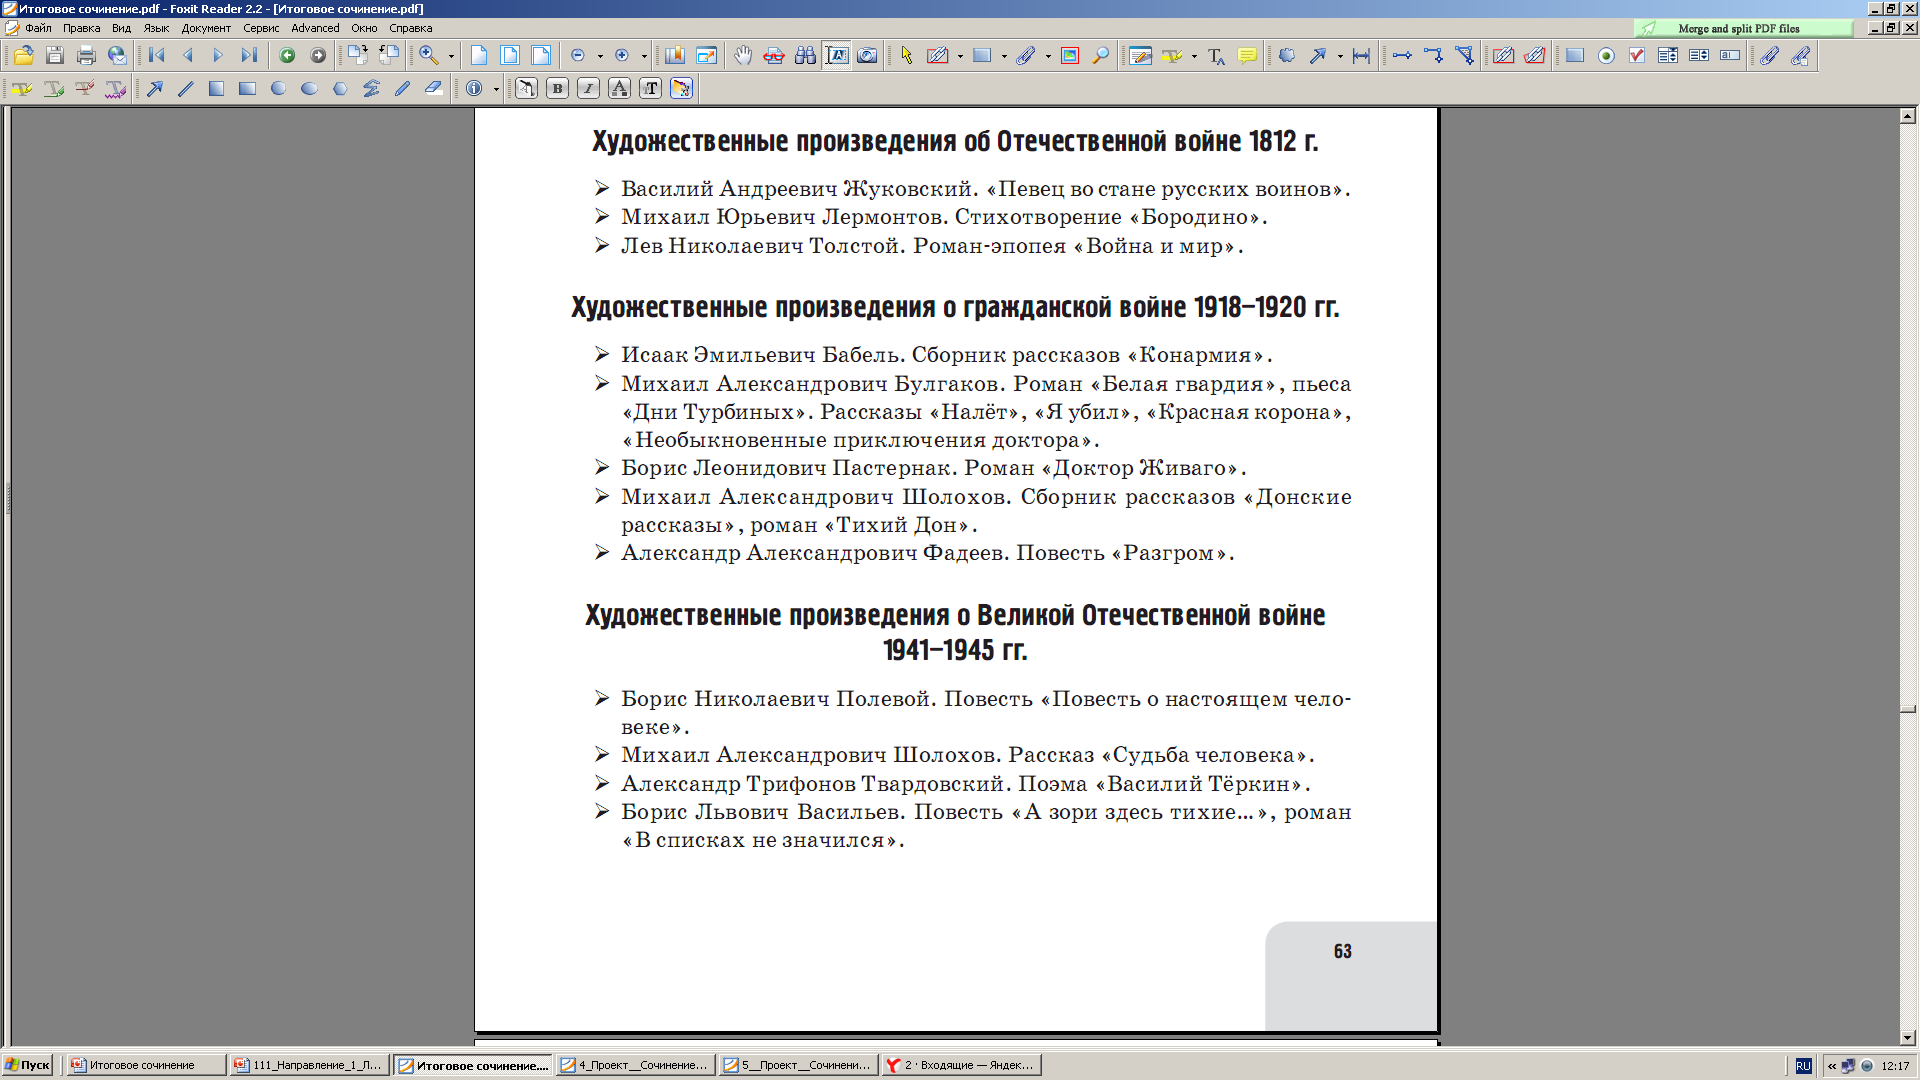1920x1080 pixels.
Task: Rotate view with the rotate pages icon
Action: coord(357,56)
